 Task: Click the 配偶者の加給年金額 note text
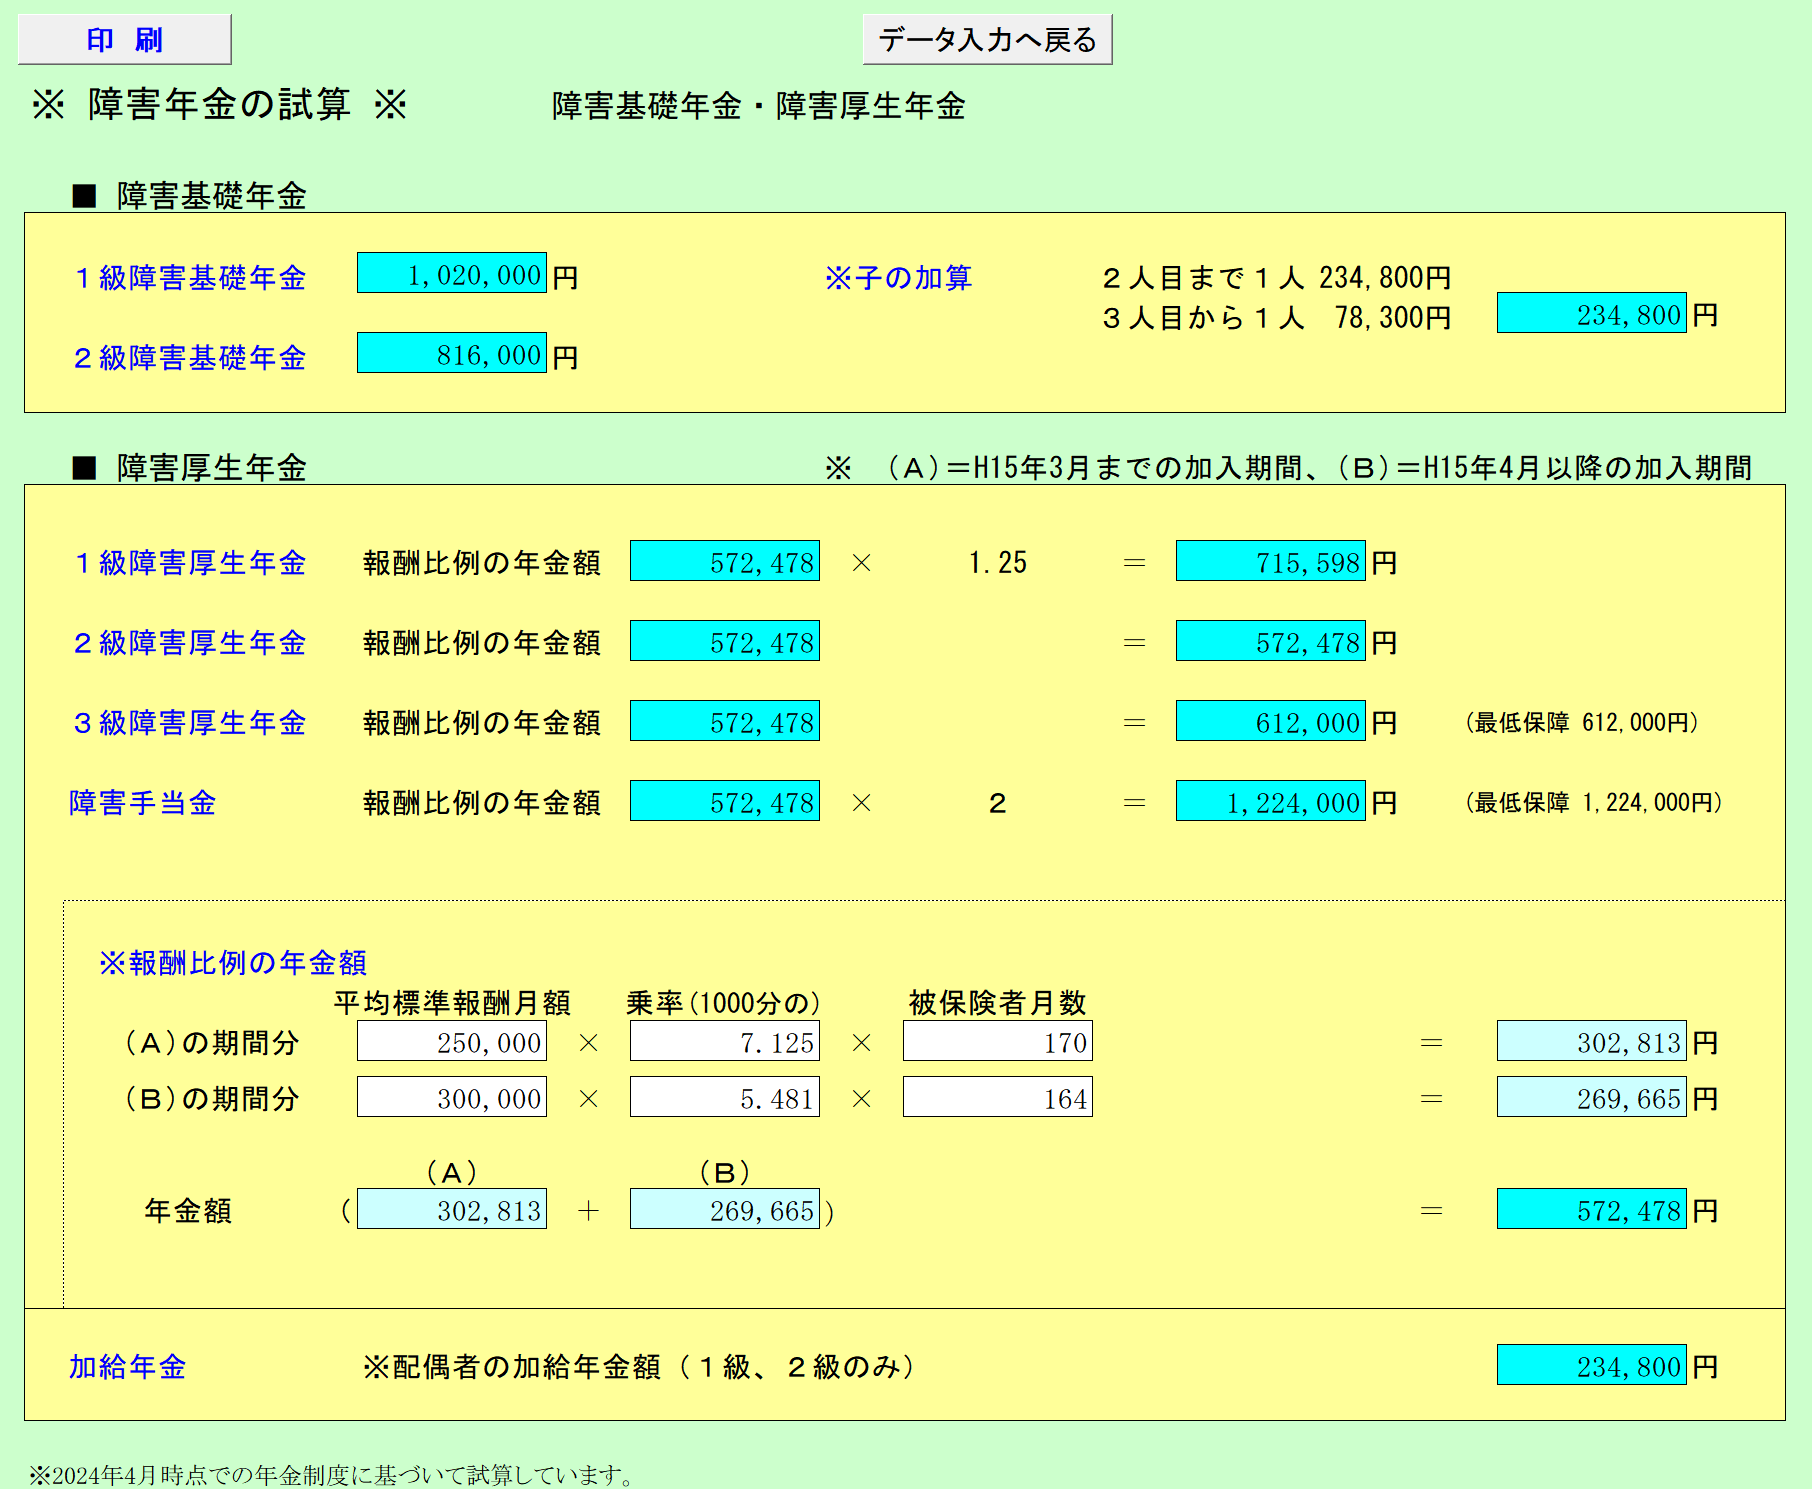click(x=640, y=1366)
